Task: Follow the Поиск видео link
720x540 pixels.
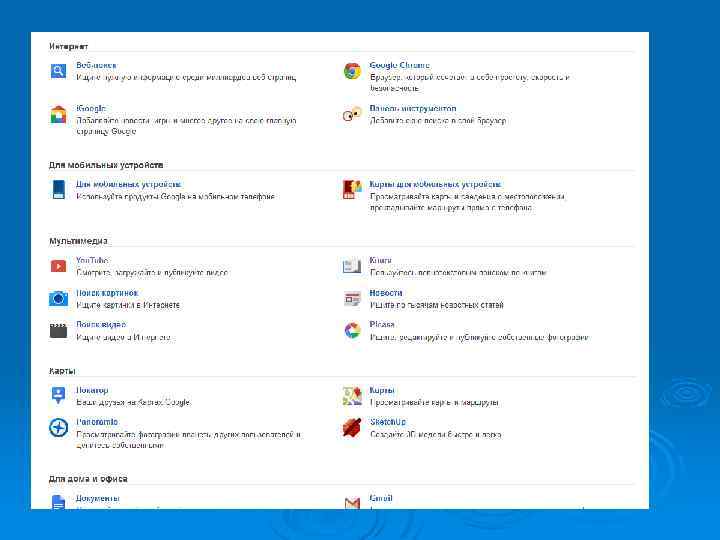Action: tap(101, 324)
